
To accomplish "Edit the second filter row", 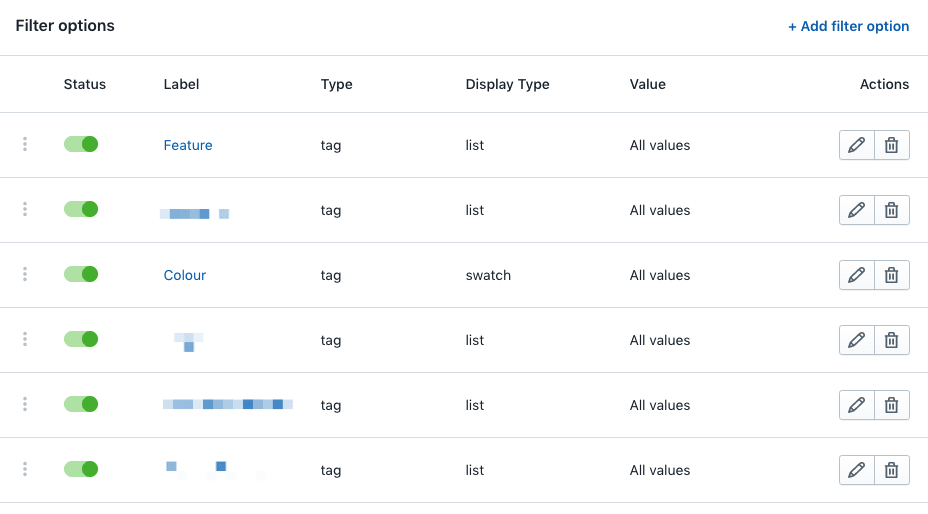I will tap(856, 210).
